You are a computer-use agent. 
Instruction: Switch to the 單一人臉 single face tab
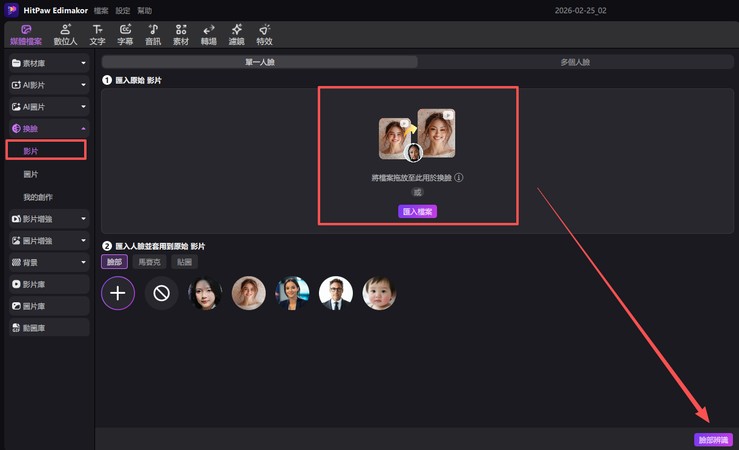tap(260, 62)
